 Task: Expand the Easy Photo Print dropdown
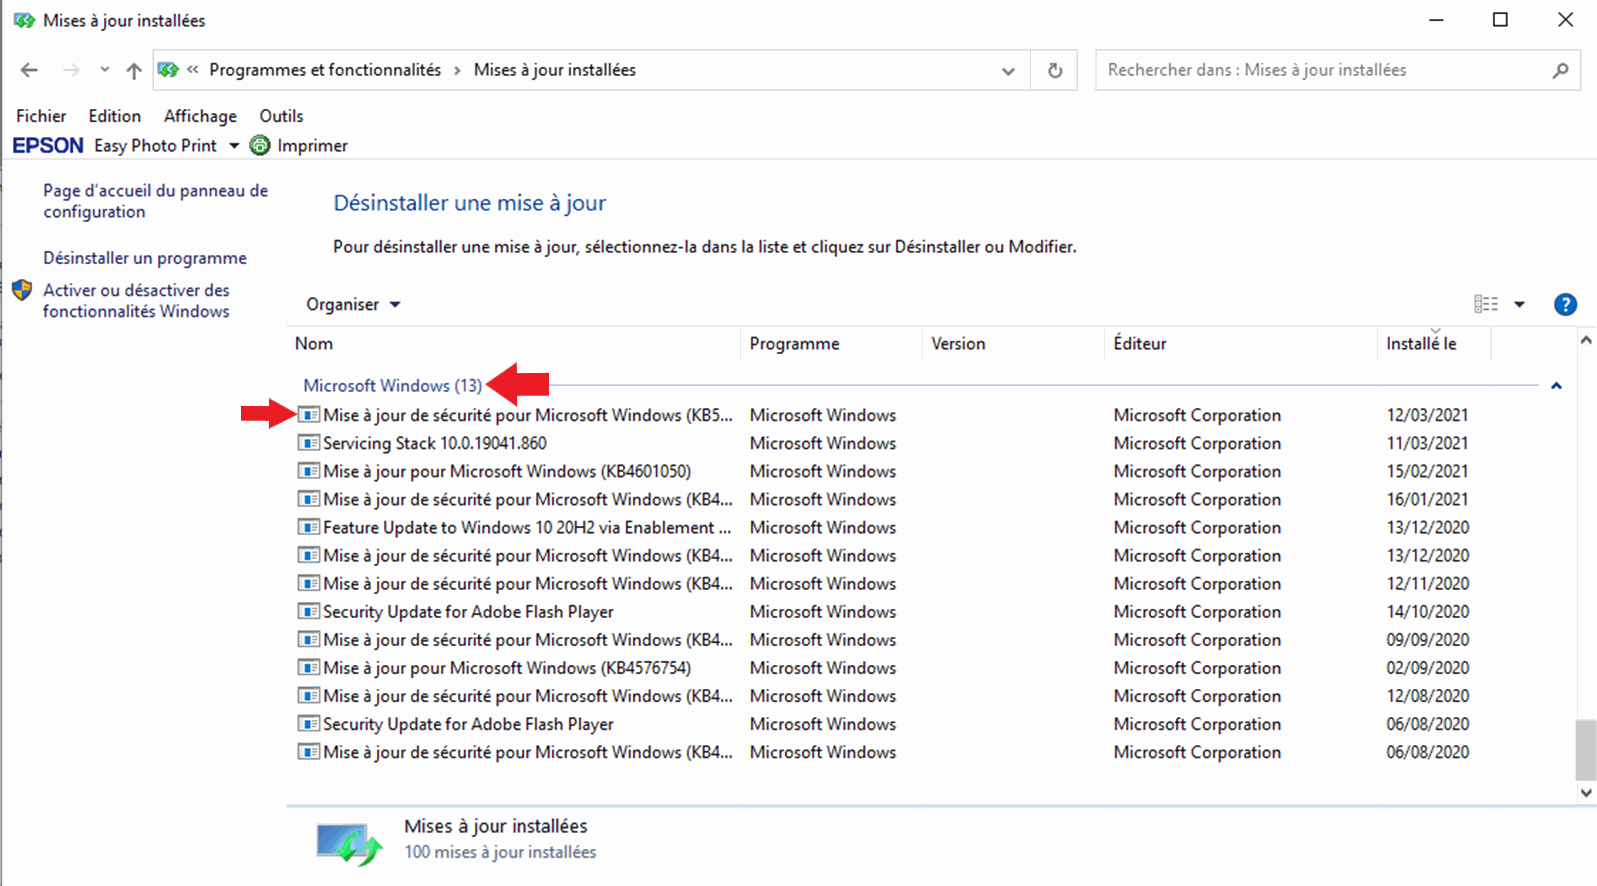point(234,146)
